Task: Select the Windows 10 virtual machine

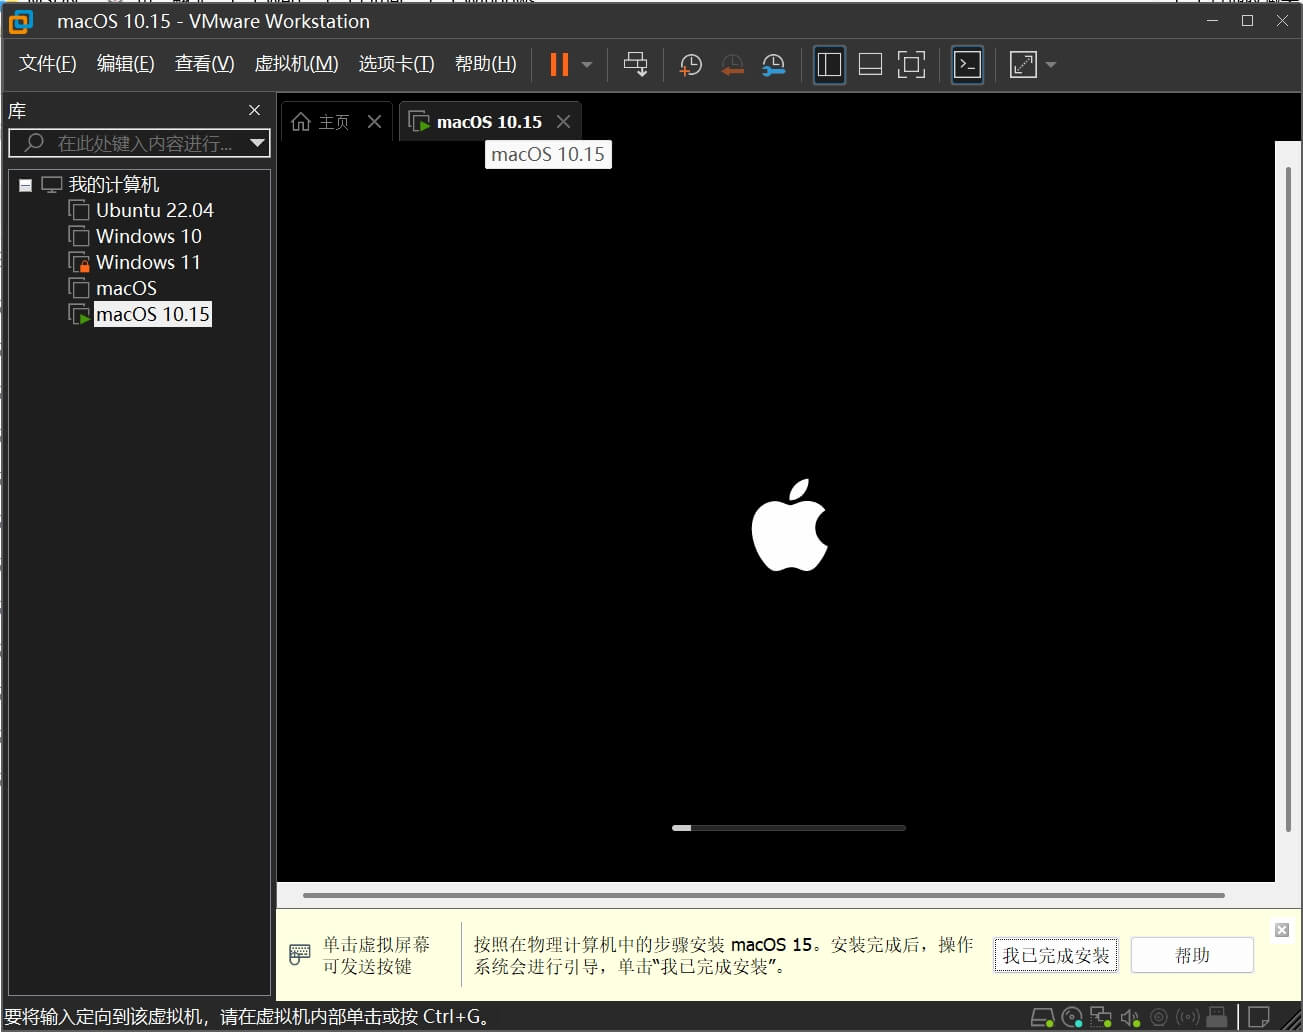Action: (148, 236)
